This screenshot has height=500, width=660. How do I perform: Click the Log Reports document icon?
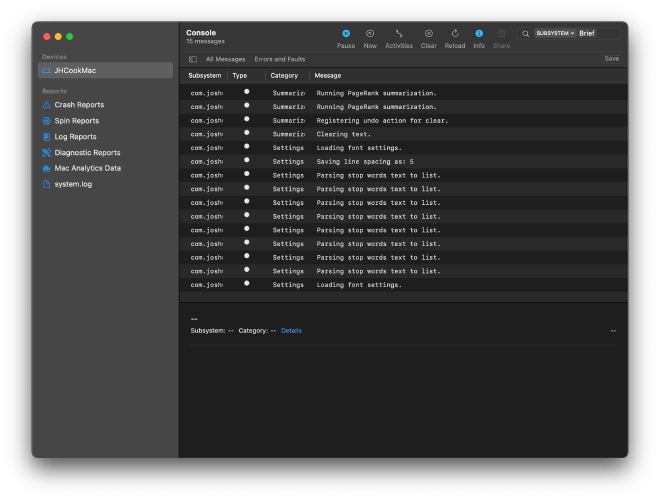(x=47, y=137)
